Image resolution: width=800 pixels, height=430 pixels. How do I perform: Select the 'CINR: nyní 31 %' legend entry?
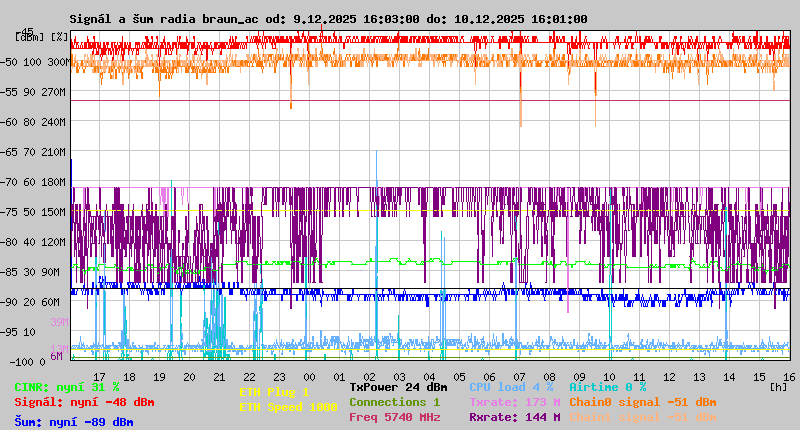click(x=67, y=387)
